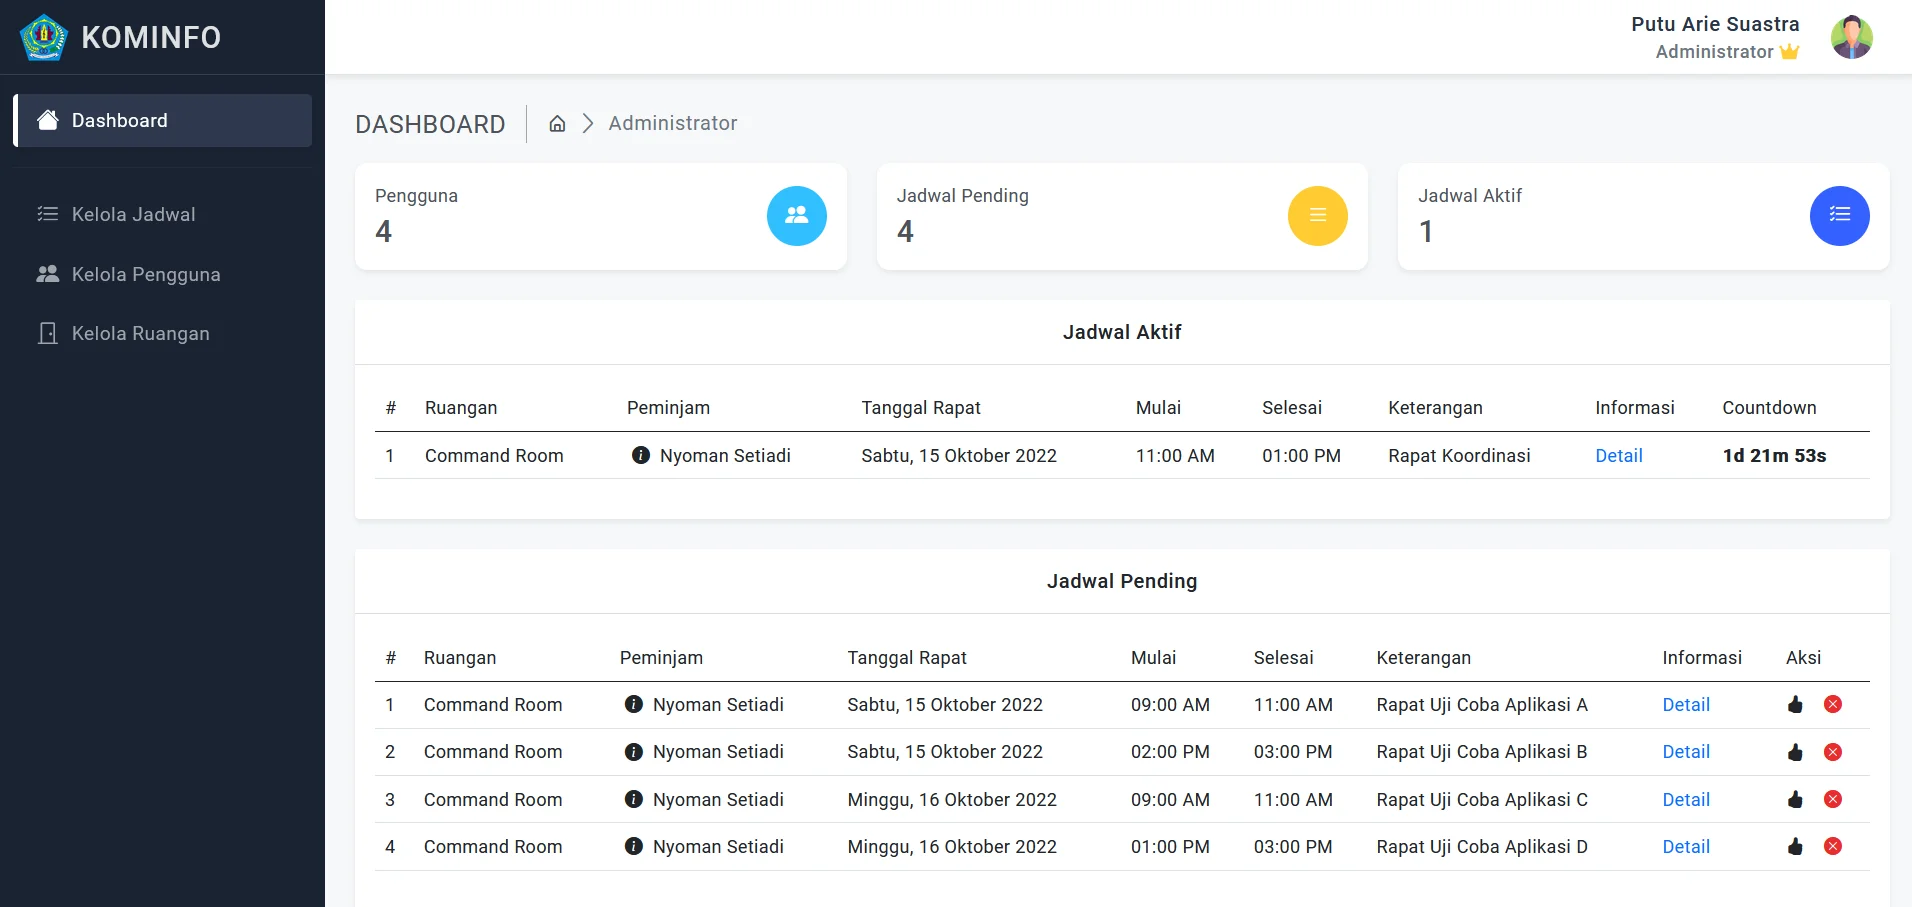Click the profile avatar photo
Screen dimensions: 1912x907
[x=1852, y=37]
